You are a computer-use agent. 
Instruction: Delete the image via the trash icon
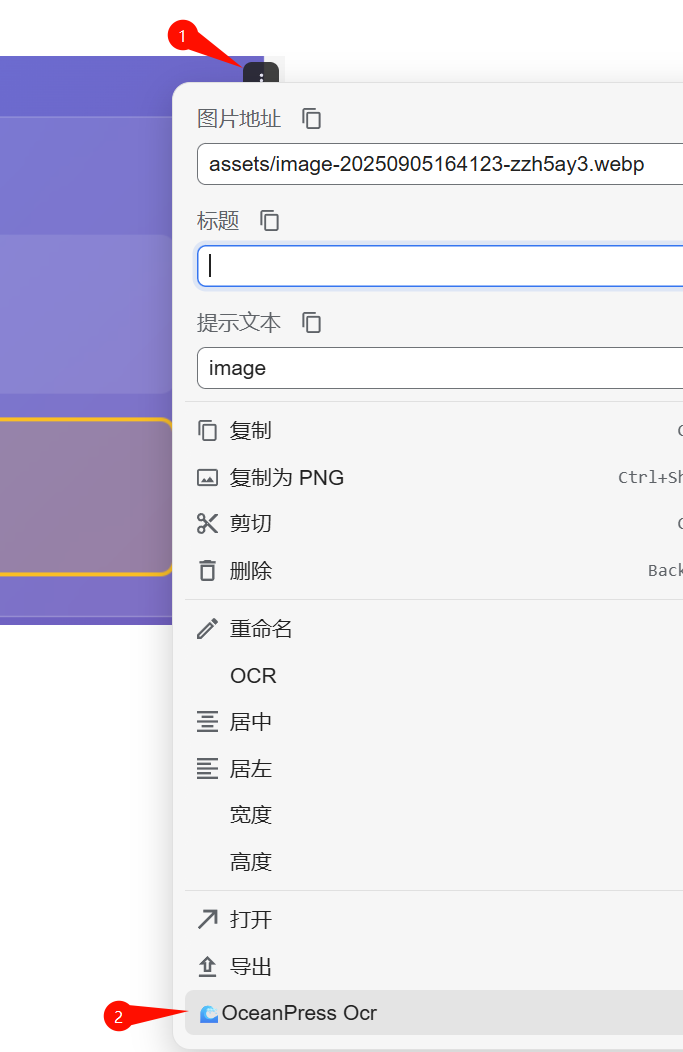point(207,570)
